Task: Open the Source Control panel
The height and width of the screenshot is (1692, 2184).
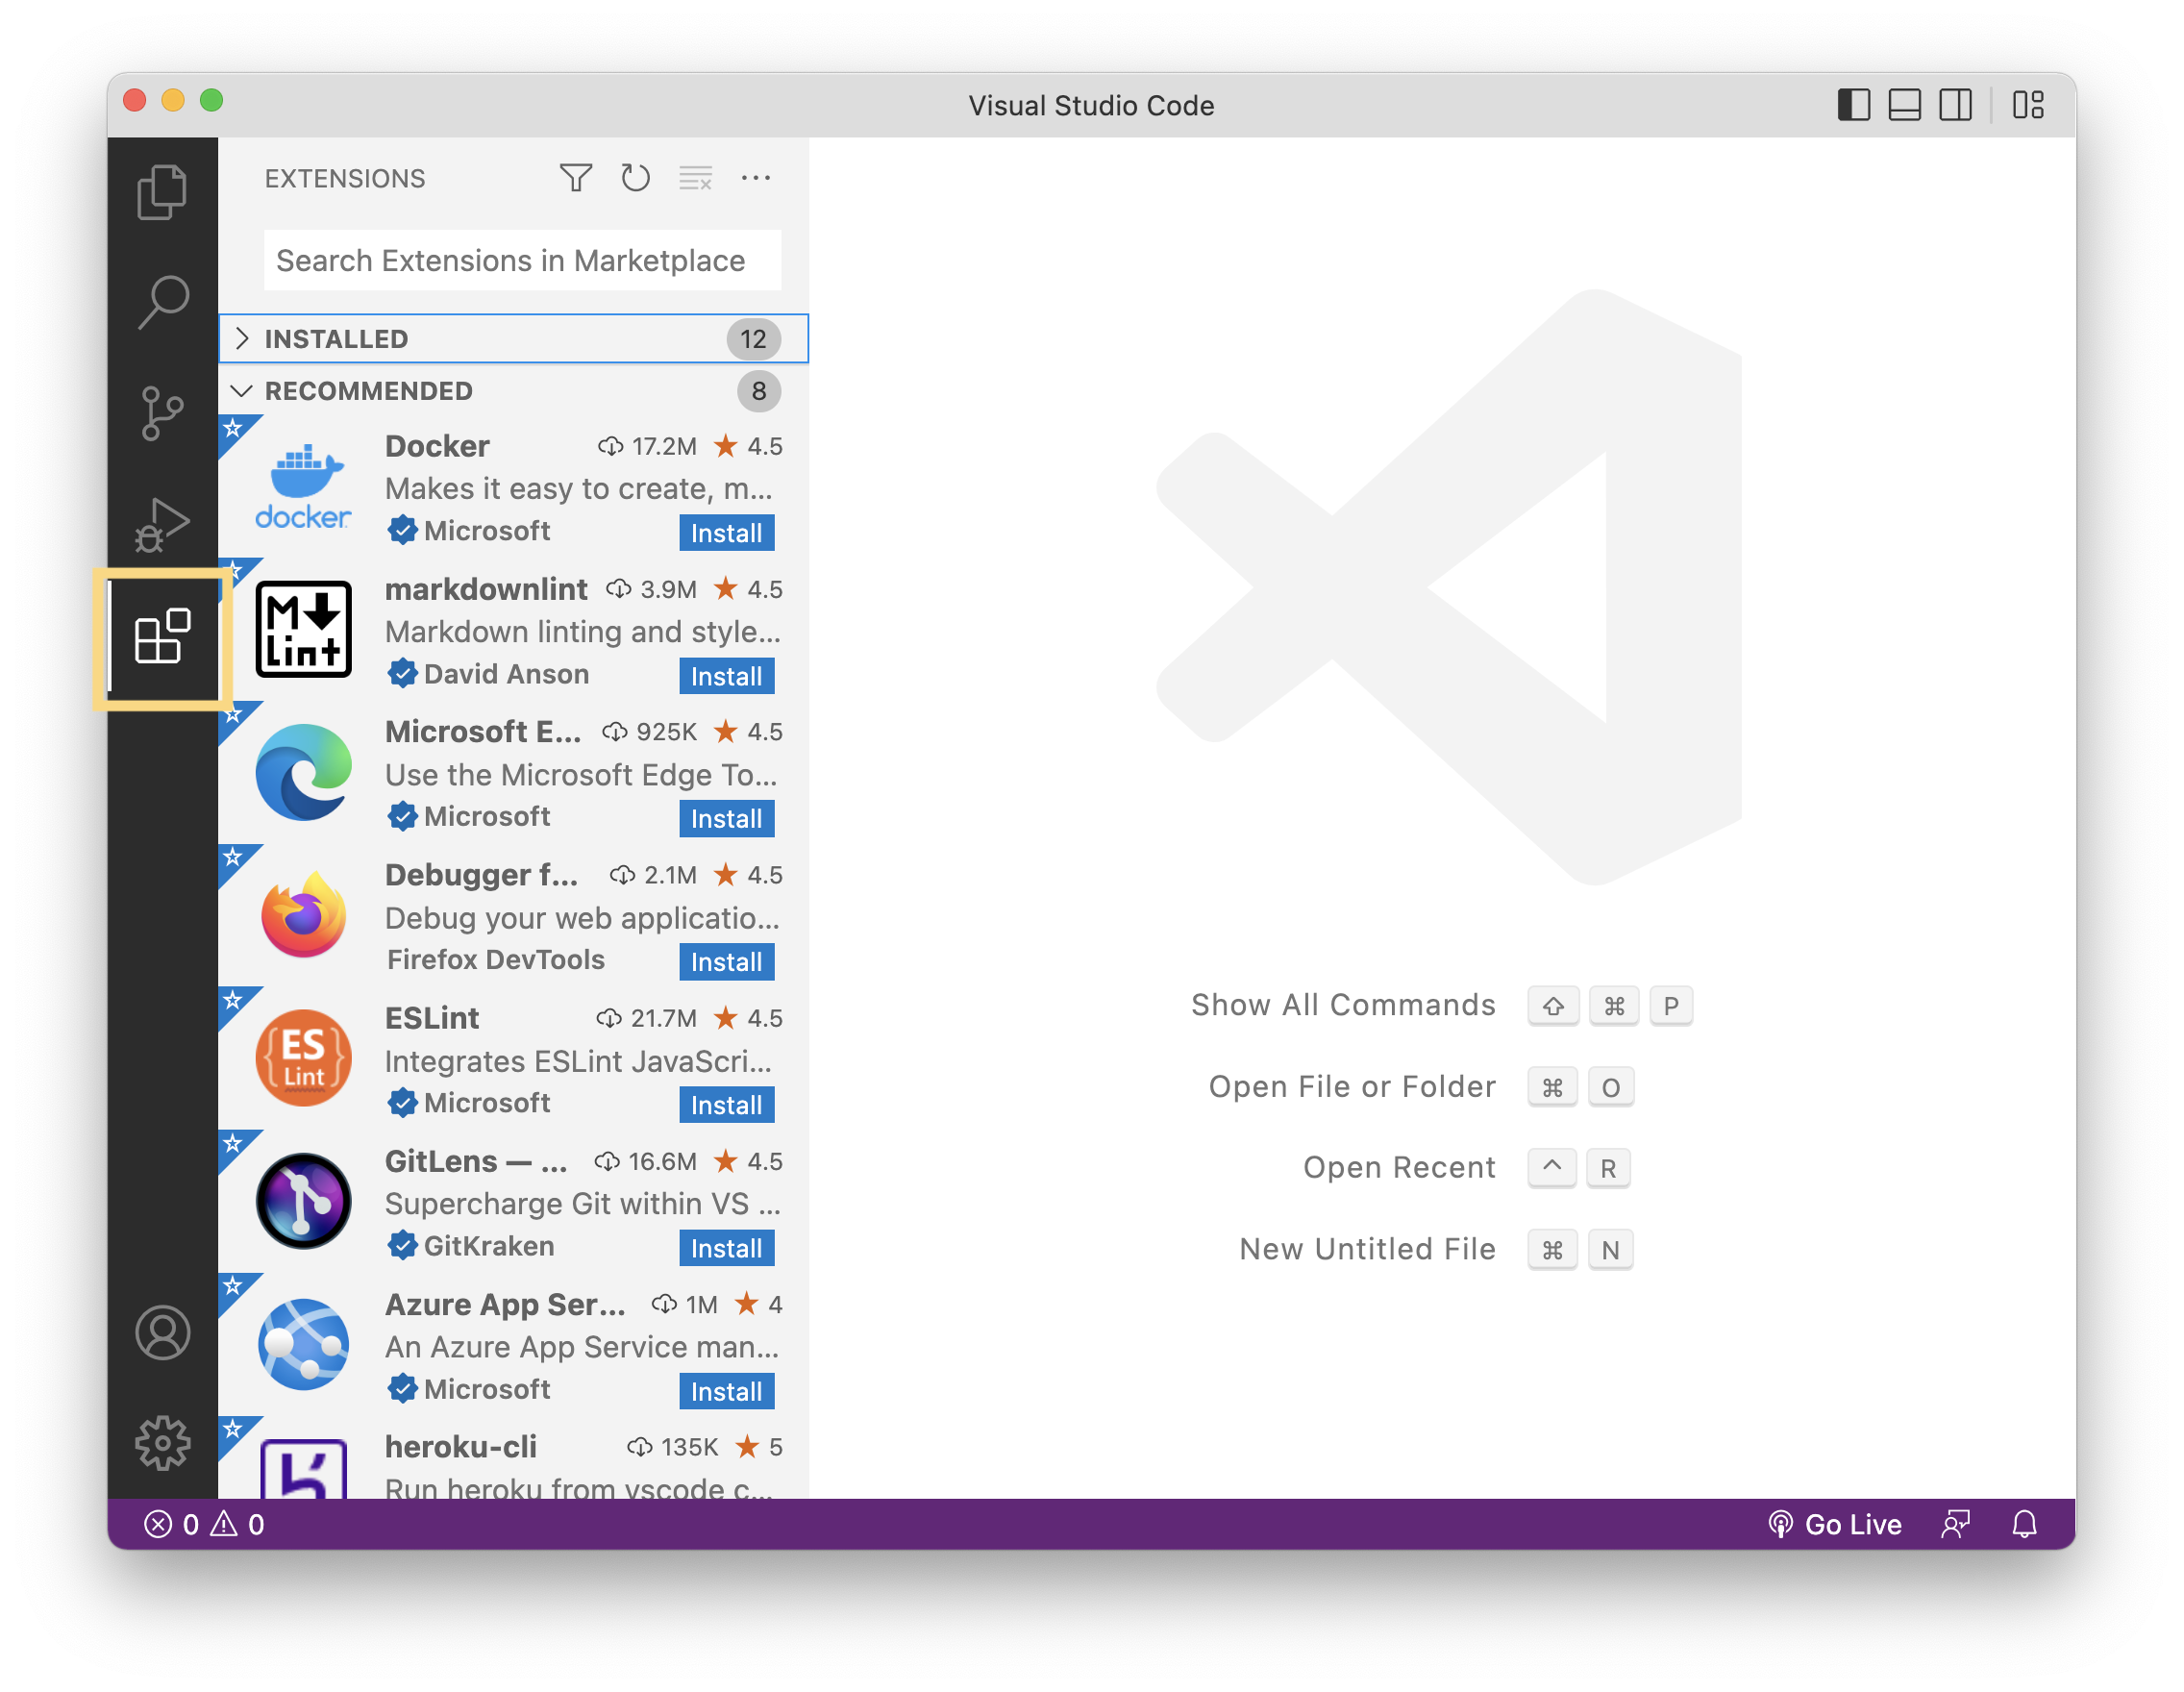Action: coord(163,411)
